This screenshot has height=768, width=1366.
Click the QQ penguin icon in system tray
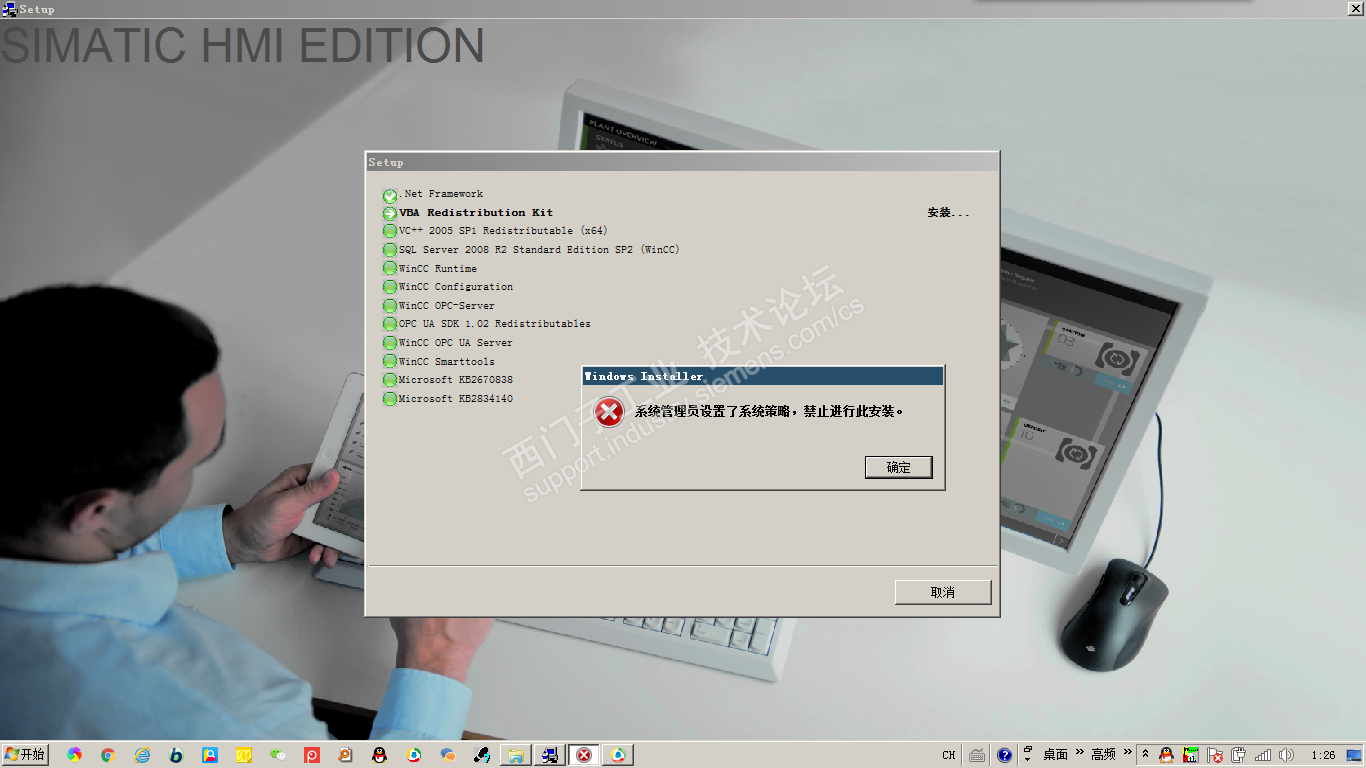point(1166,755)
